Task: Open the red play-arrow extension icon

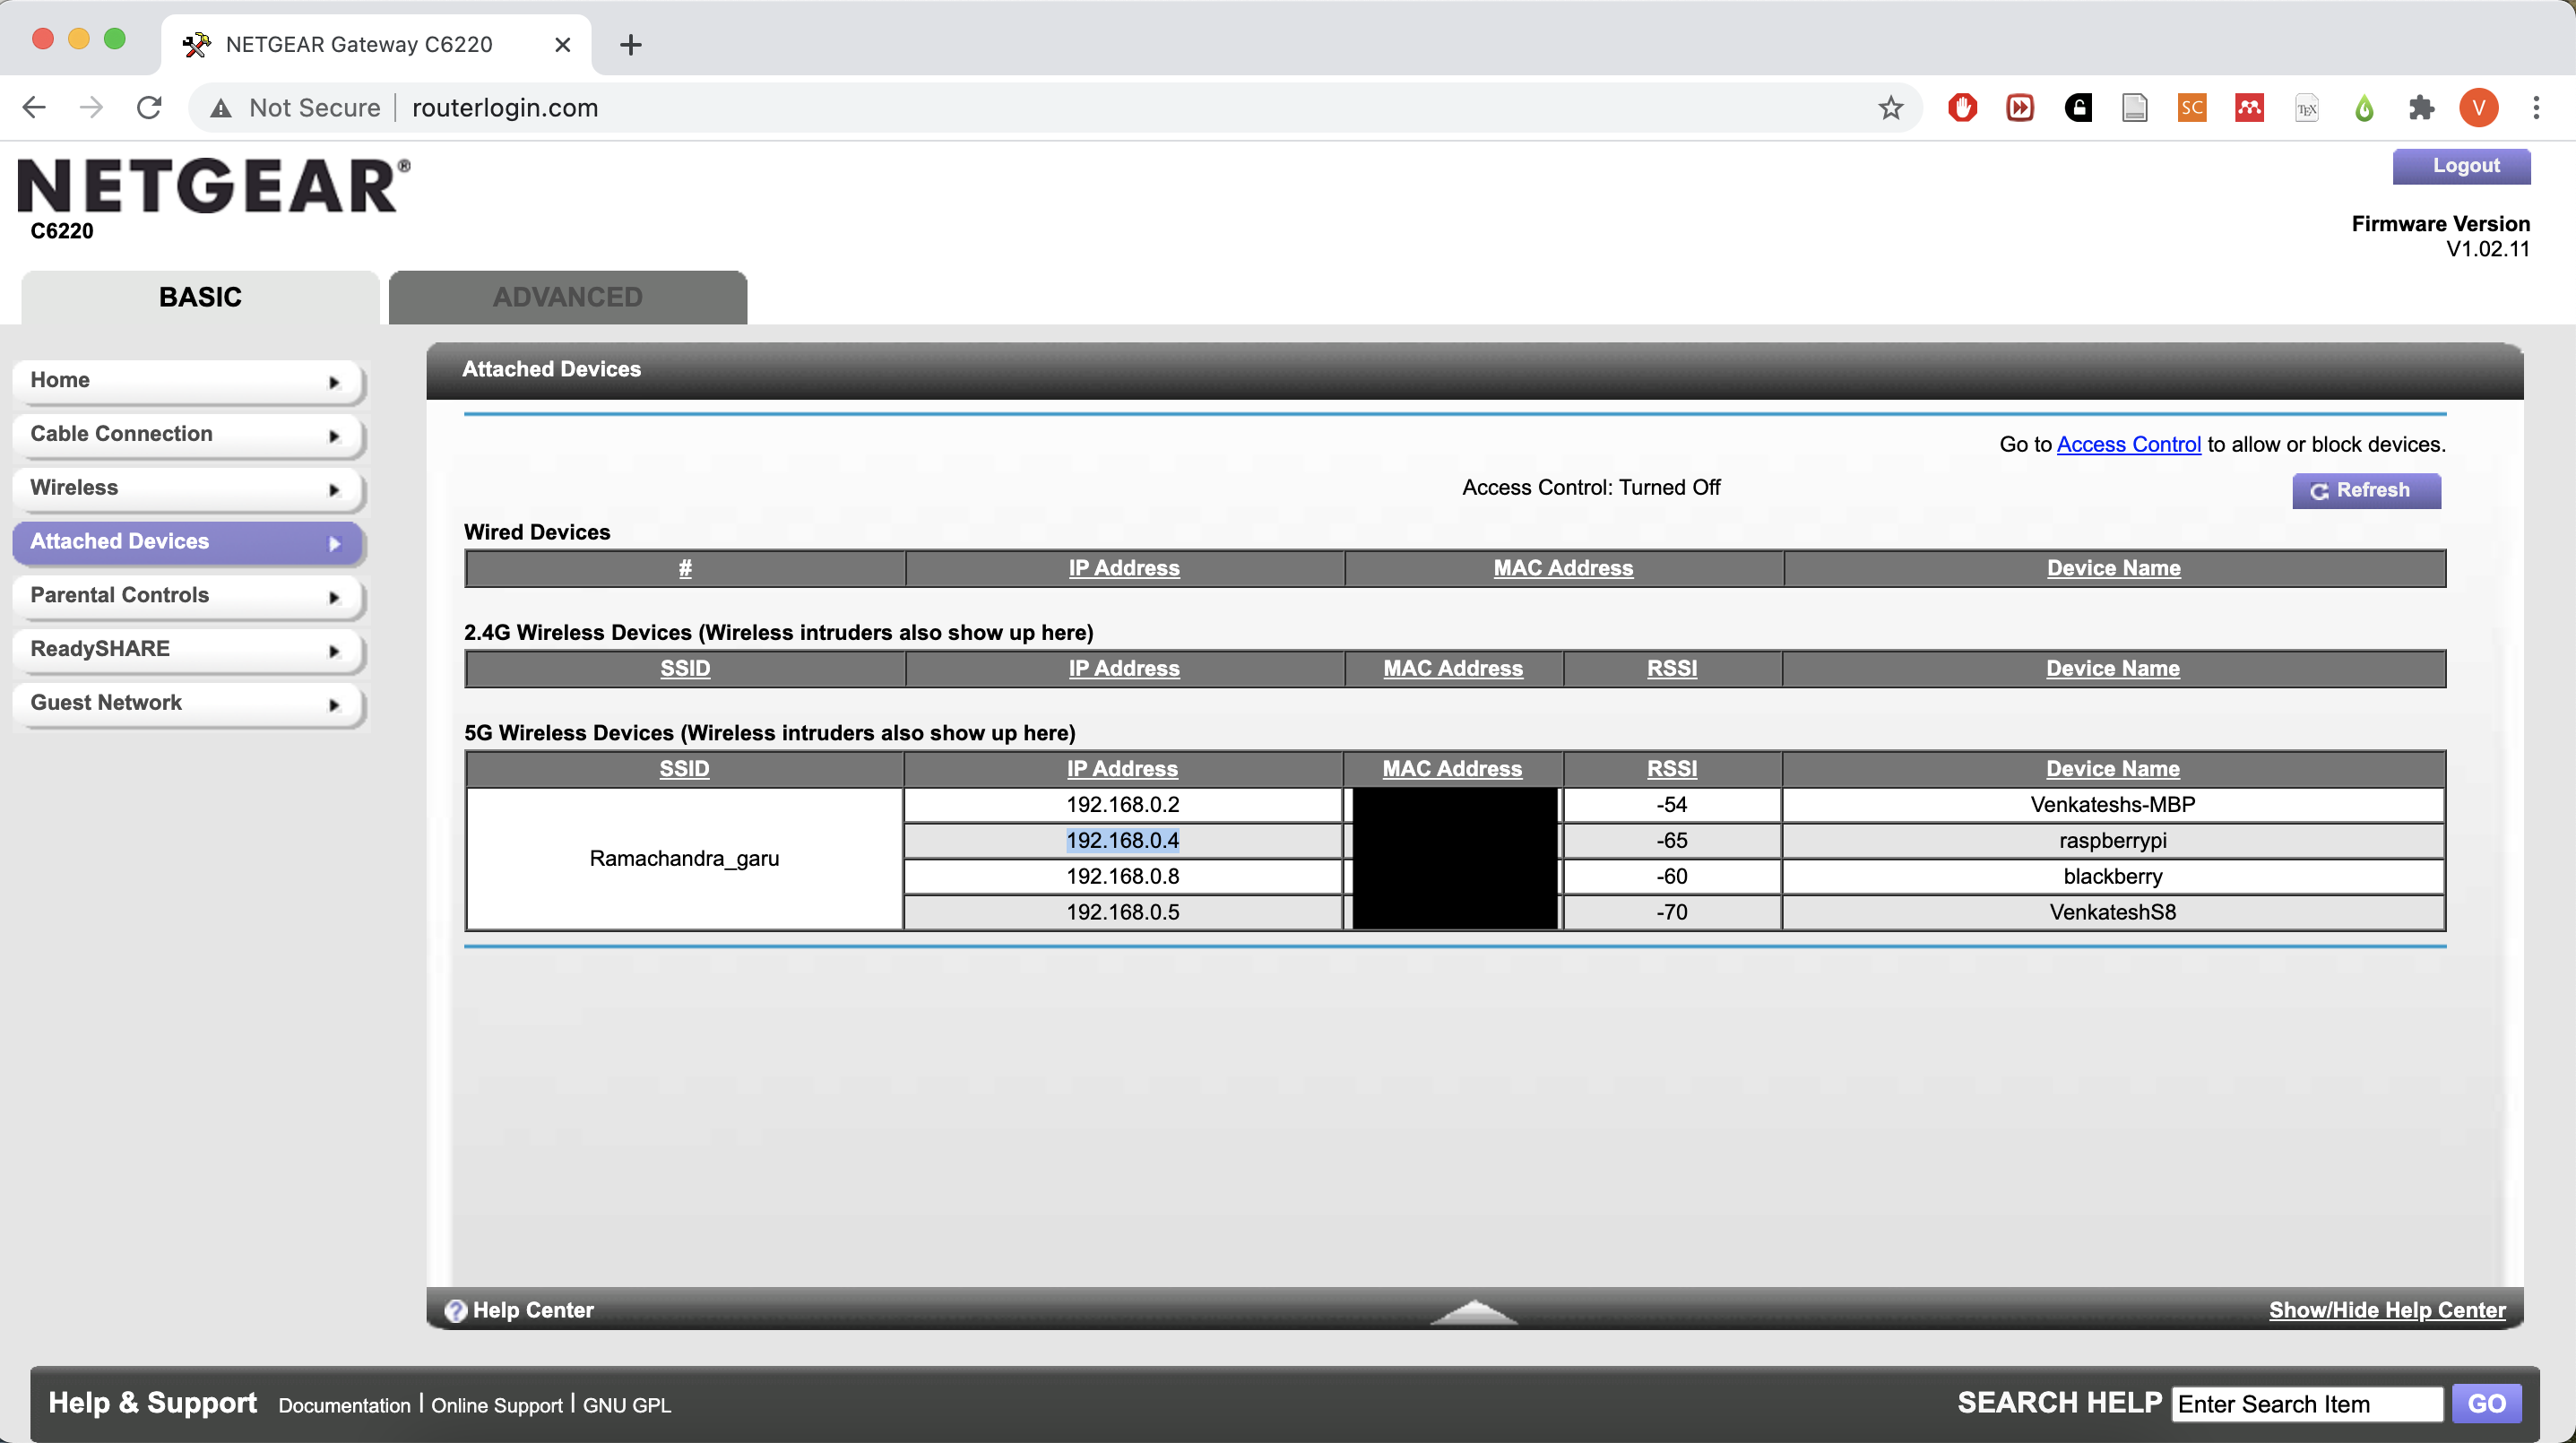Action: click(x=2020, y=108)
